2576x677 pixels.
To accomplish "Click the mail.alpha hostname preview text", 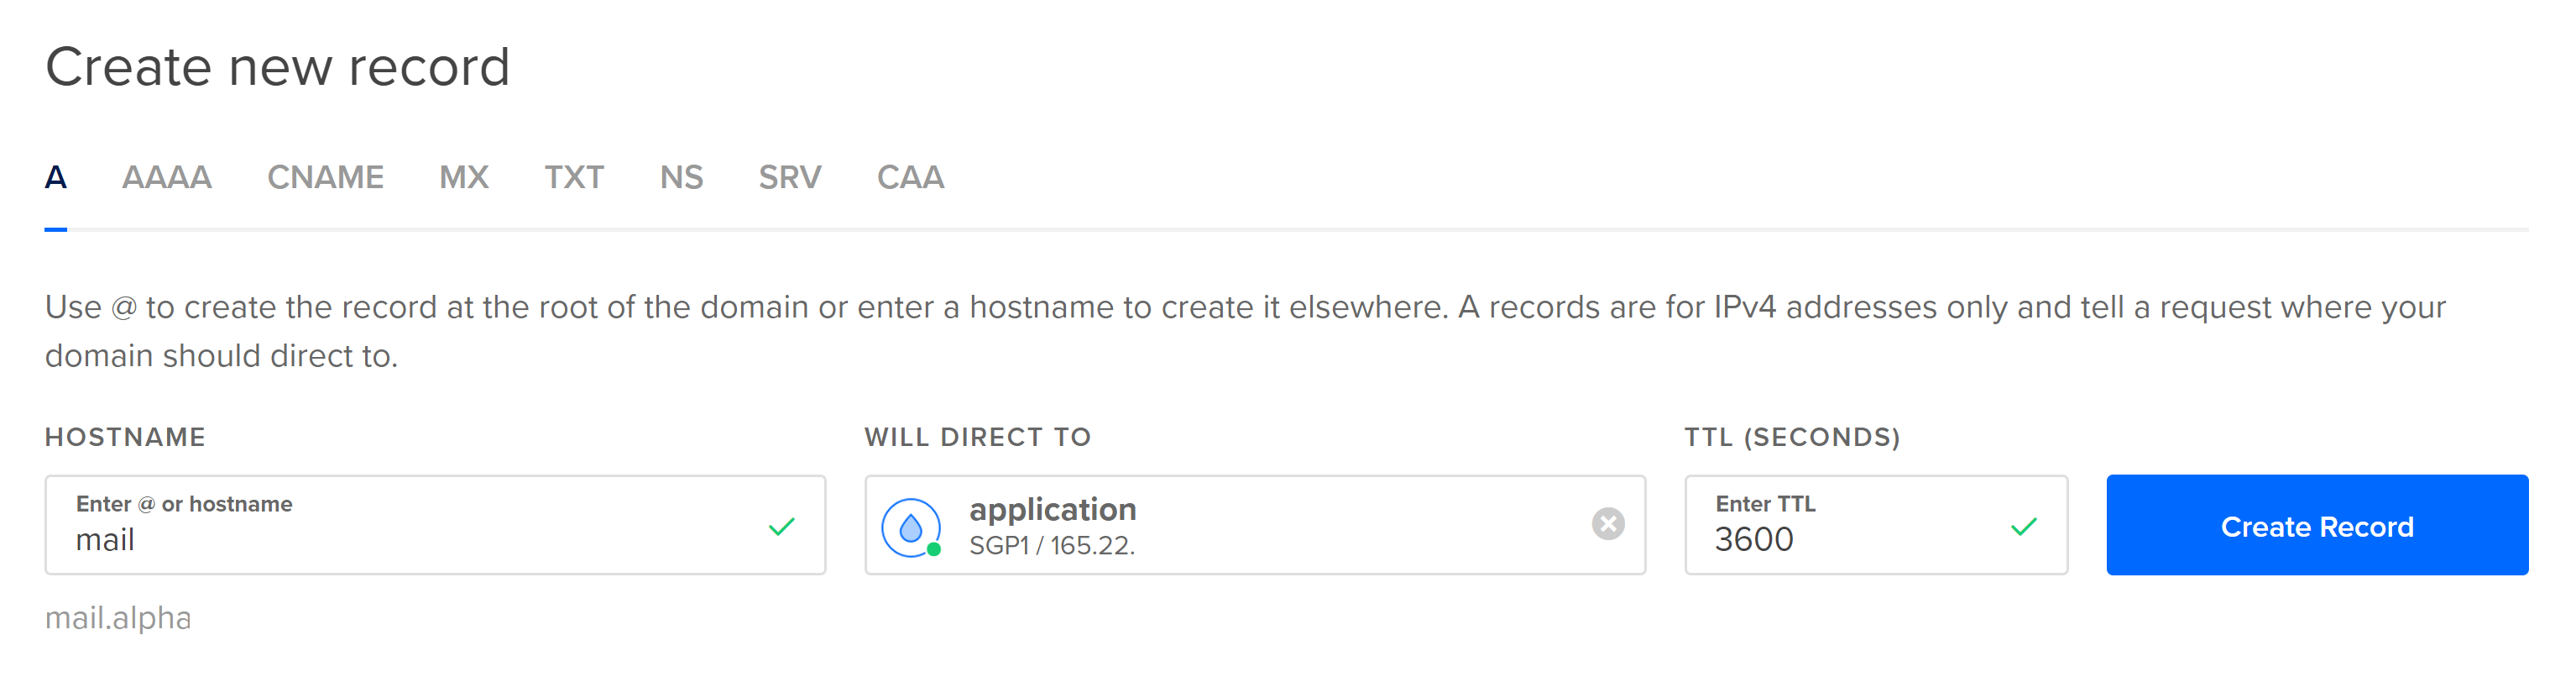I will click(118, 618).
